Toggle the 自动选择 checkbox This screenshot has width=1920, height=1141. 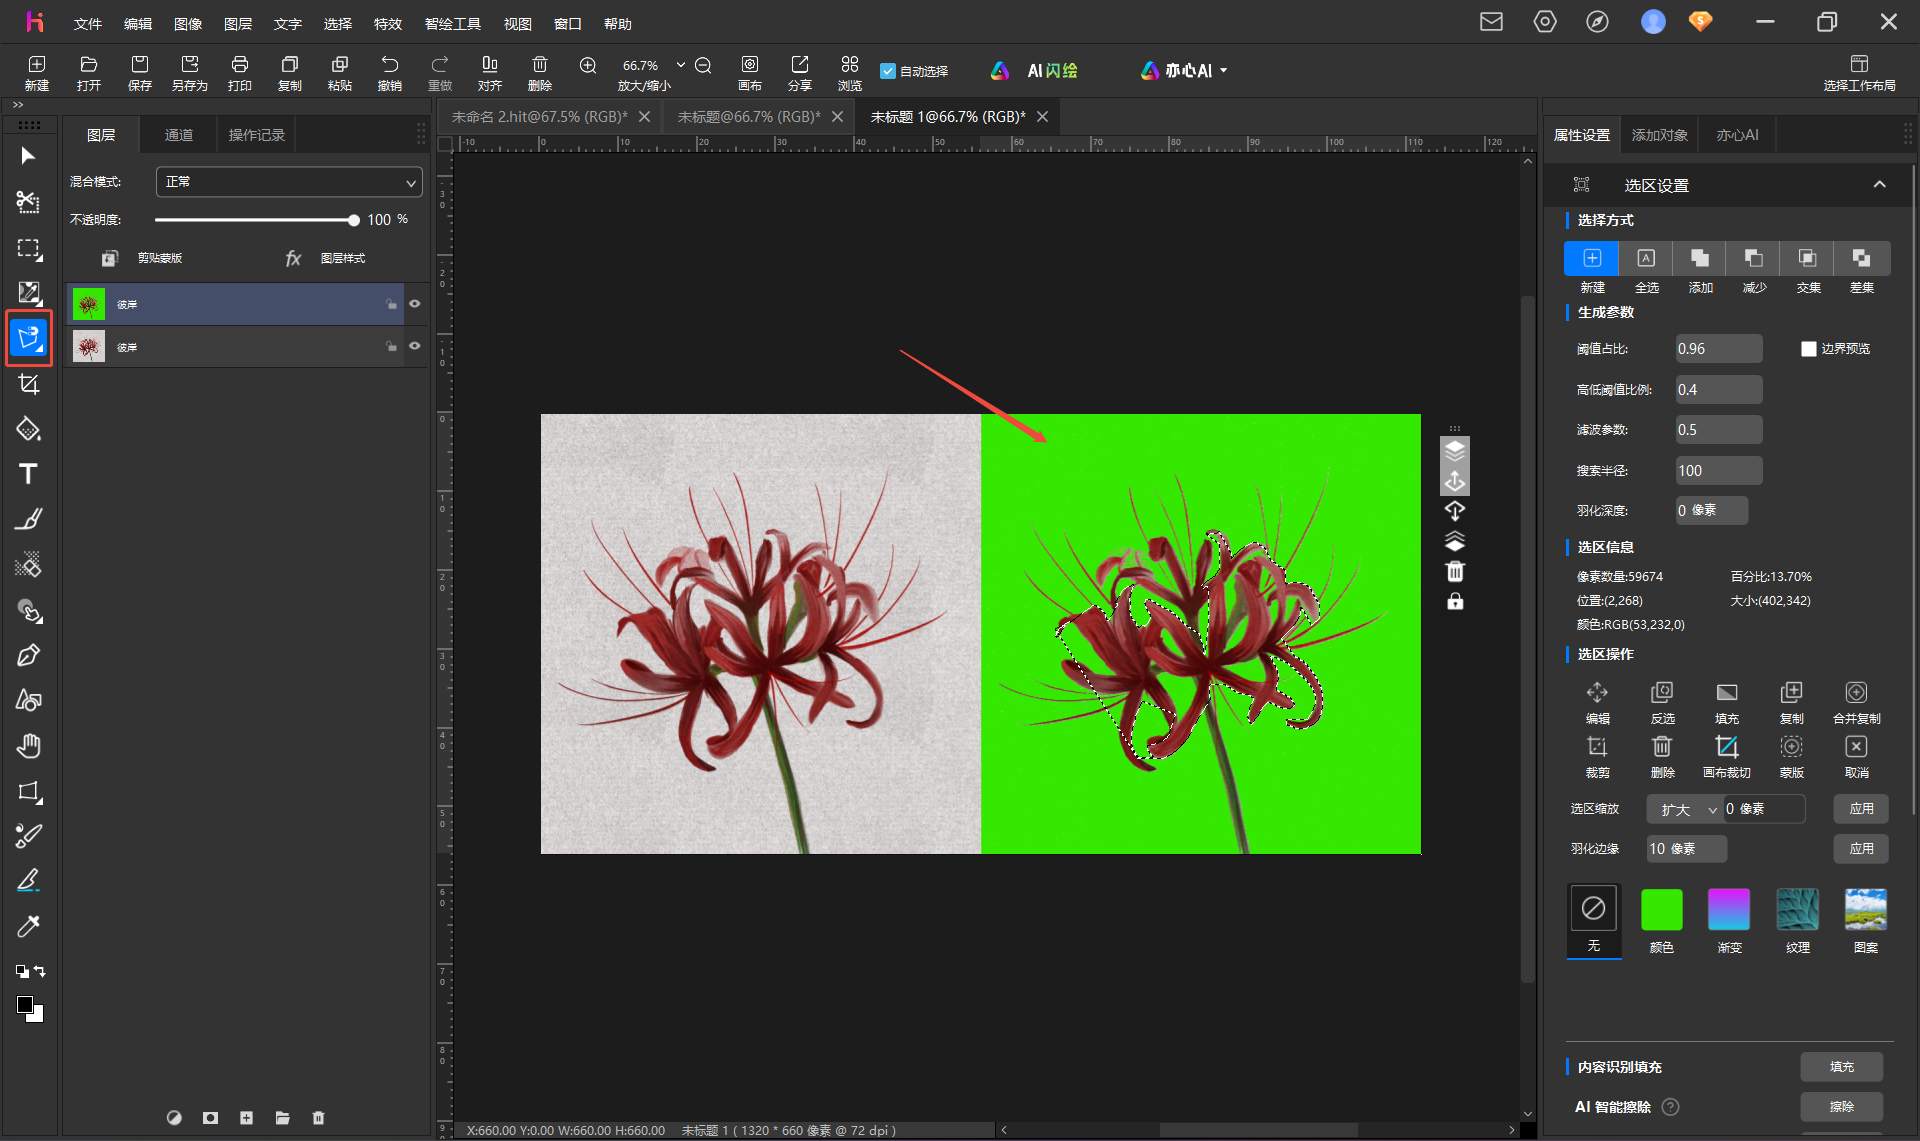(887, 71)
